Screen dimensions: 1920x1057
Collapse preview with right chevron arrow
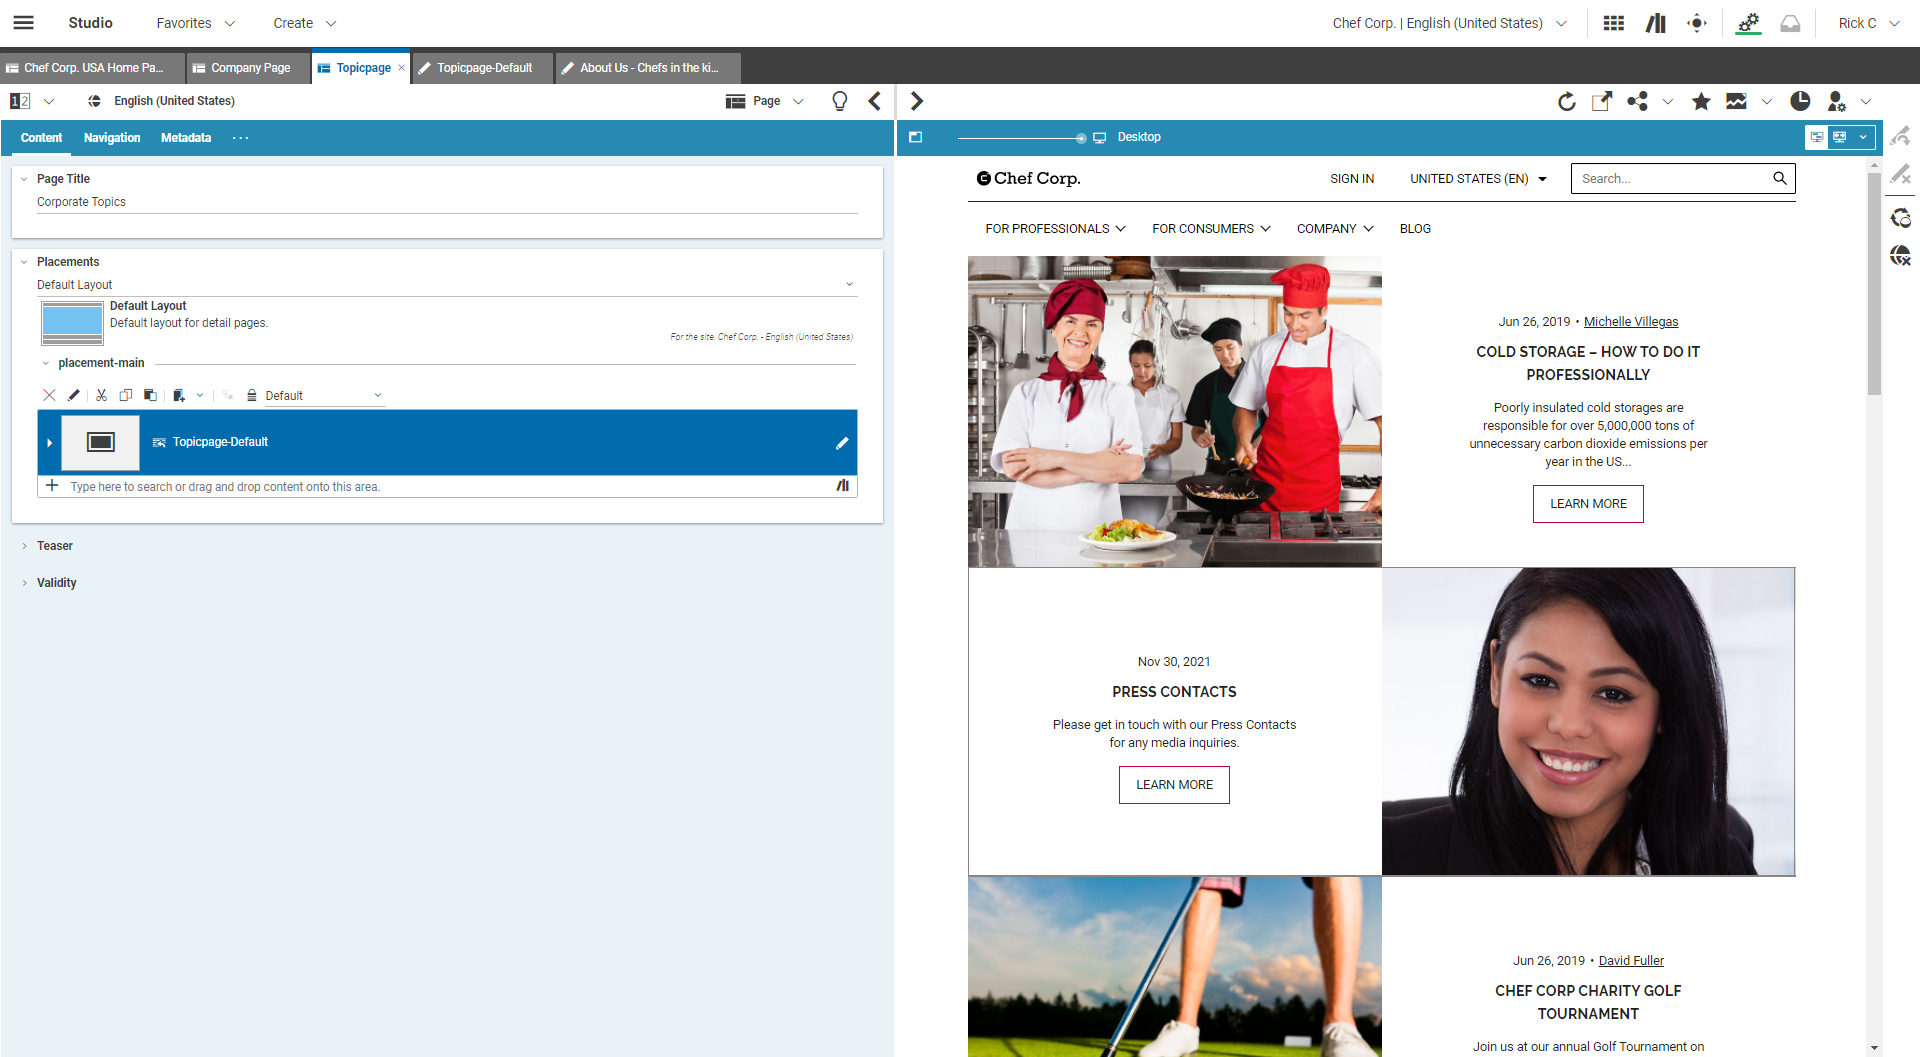916,101
